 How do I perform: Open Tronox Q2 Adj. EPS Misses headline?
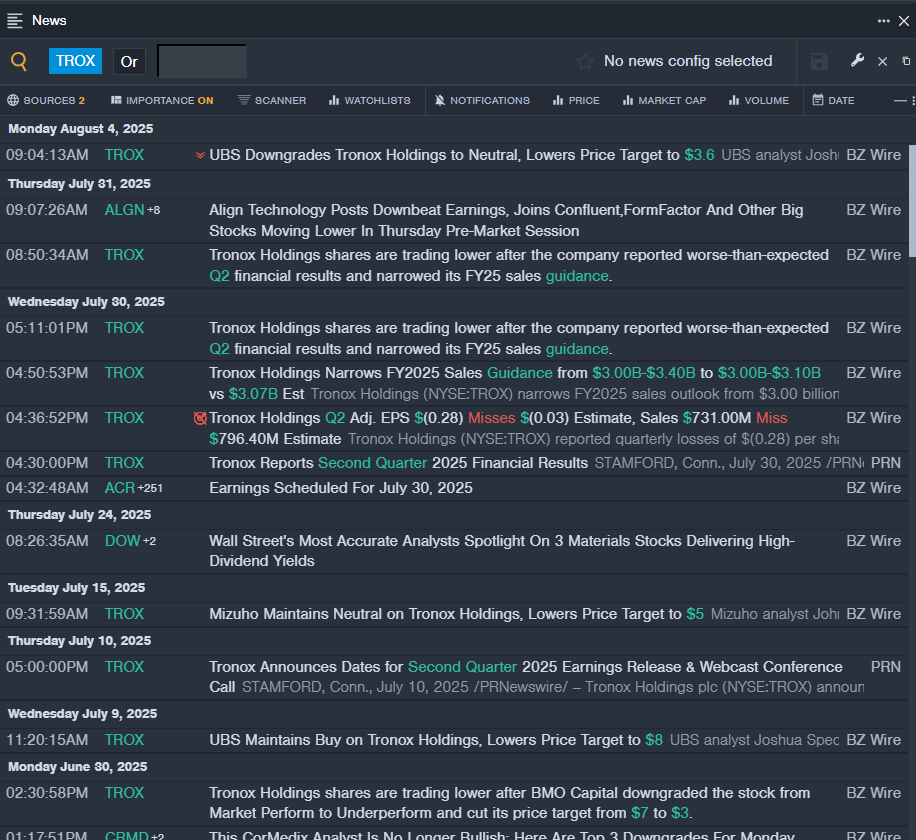498,428
